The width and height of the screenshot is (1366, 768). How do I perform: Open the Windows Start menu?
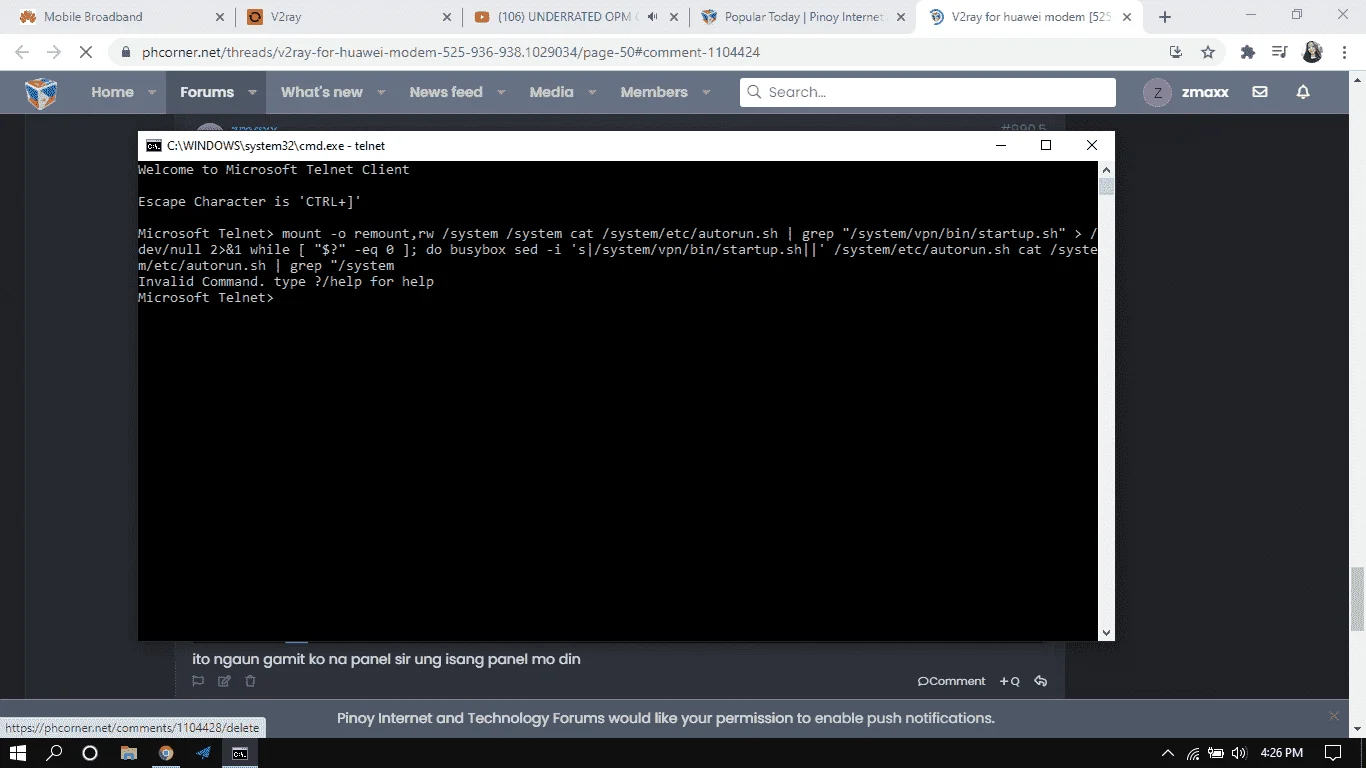click(20, 753)
